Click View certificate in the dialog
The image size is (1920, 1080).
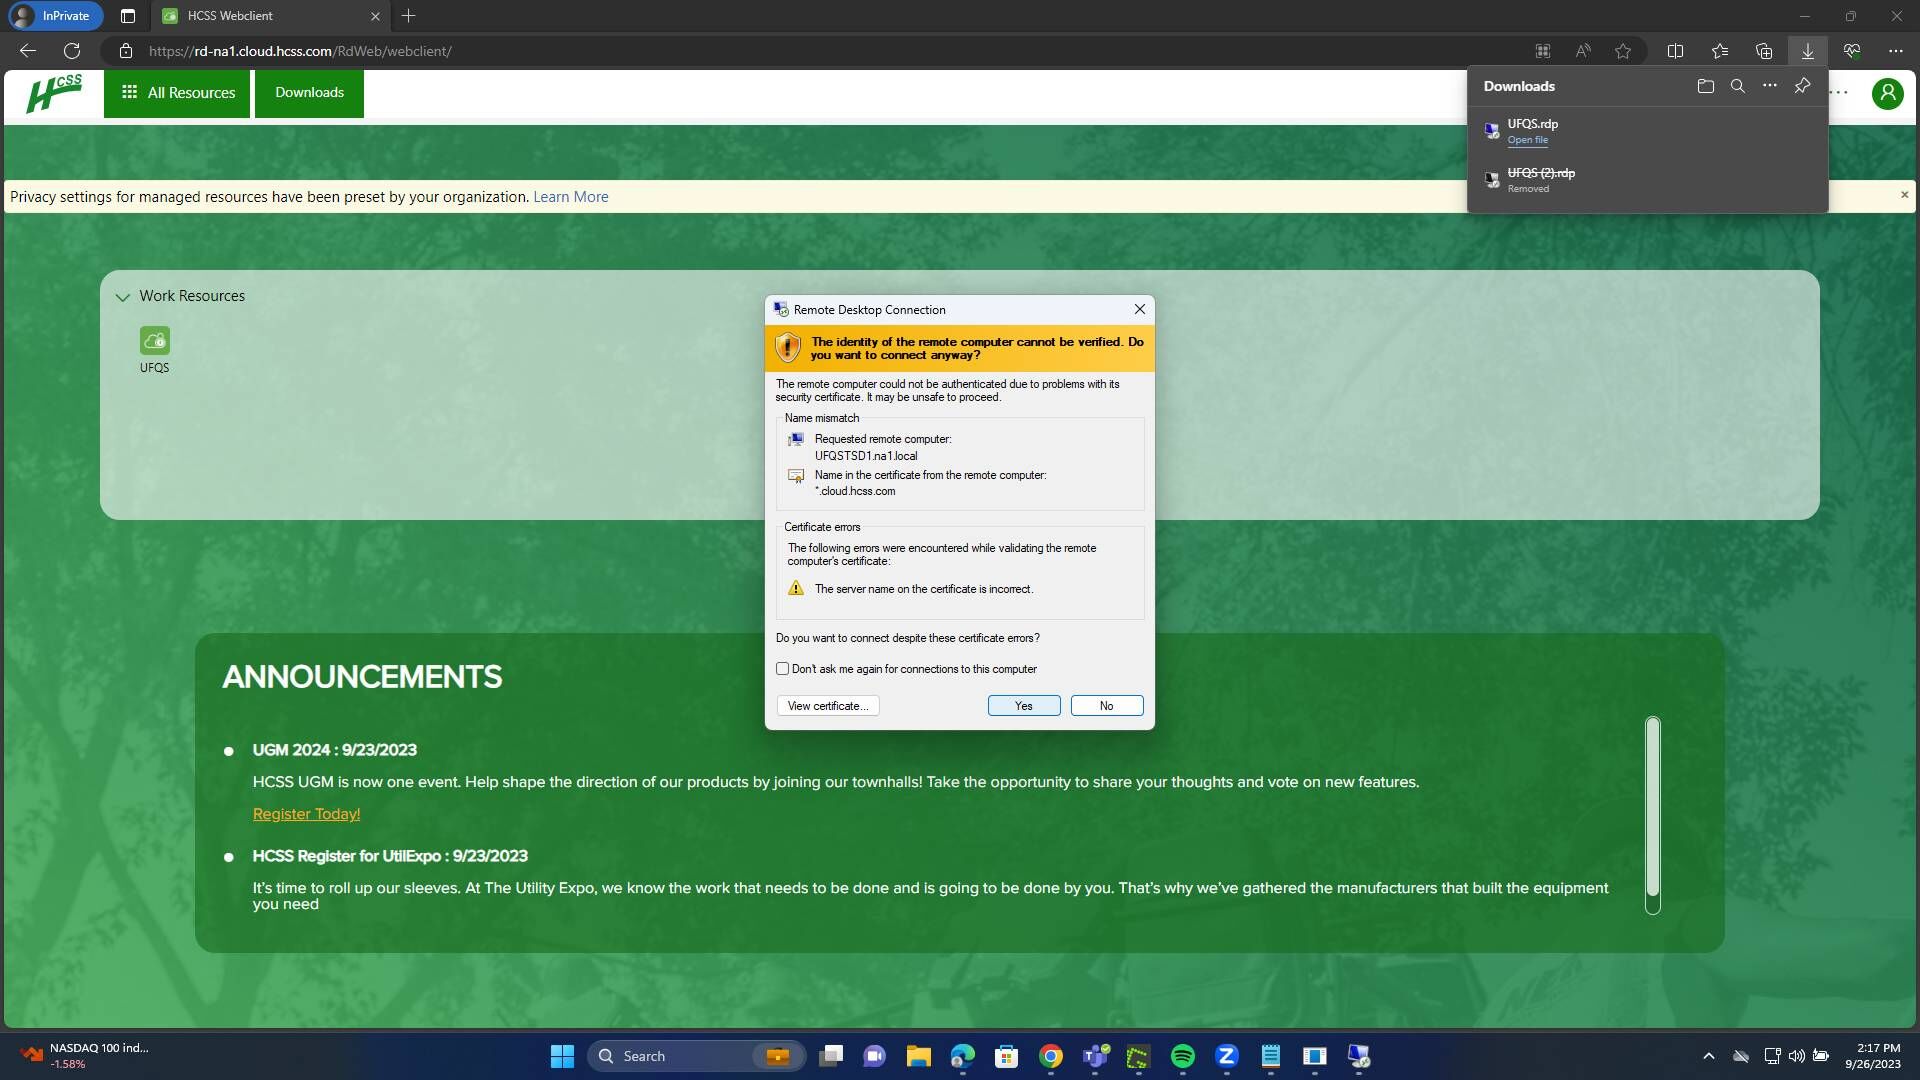click(827, 705)
